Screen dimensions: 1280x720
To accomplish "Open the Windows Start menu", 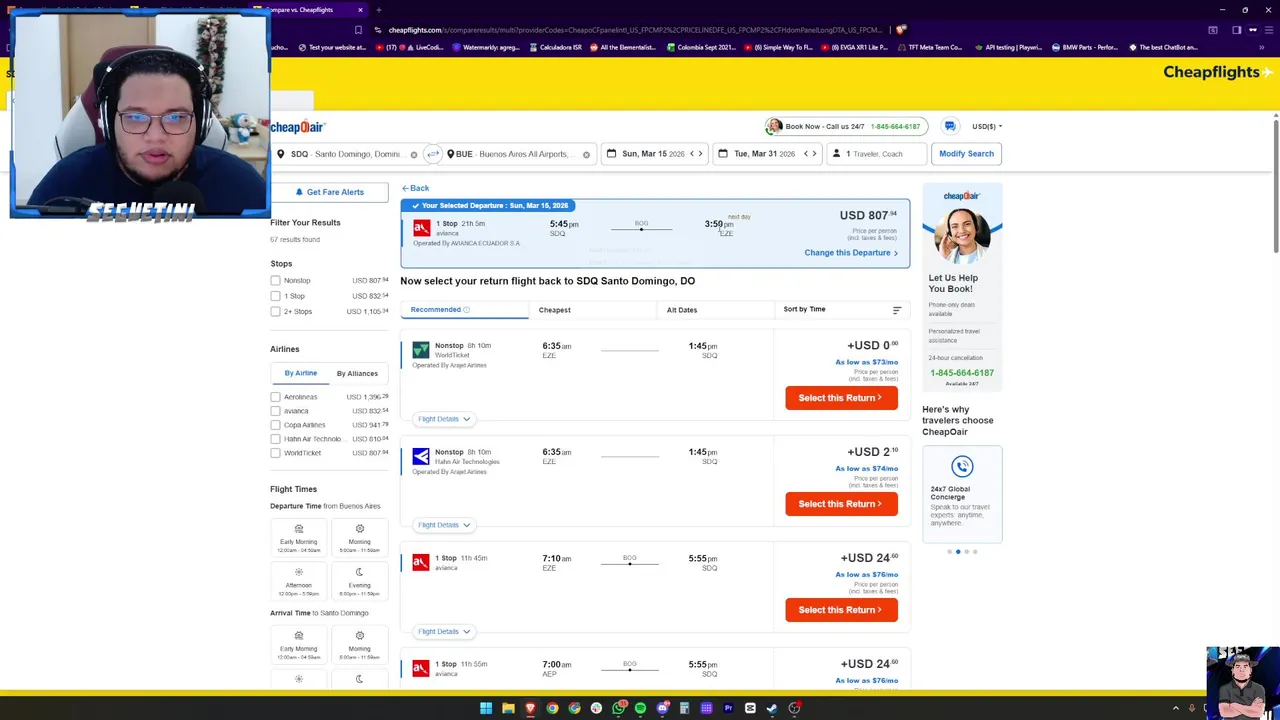I will coord(486,708).
